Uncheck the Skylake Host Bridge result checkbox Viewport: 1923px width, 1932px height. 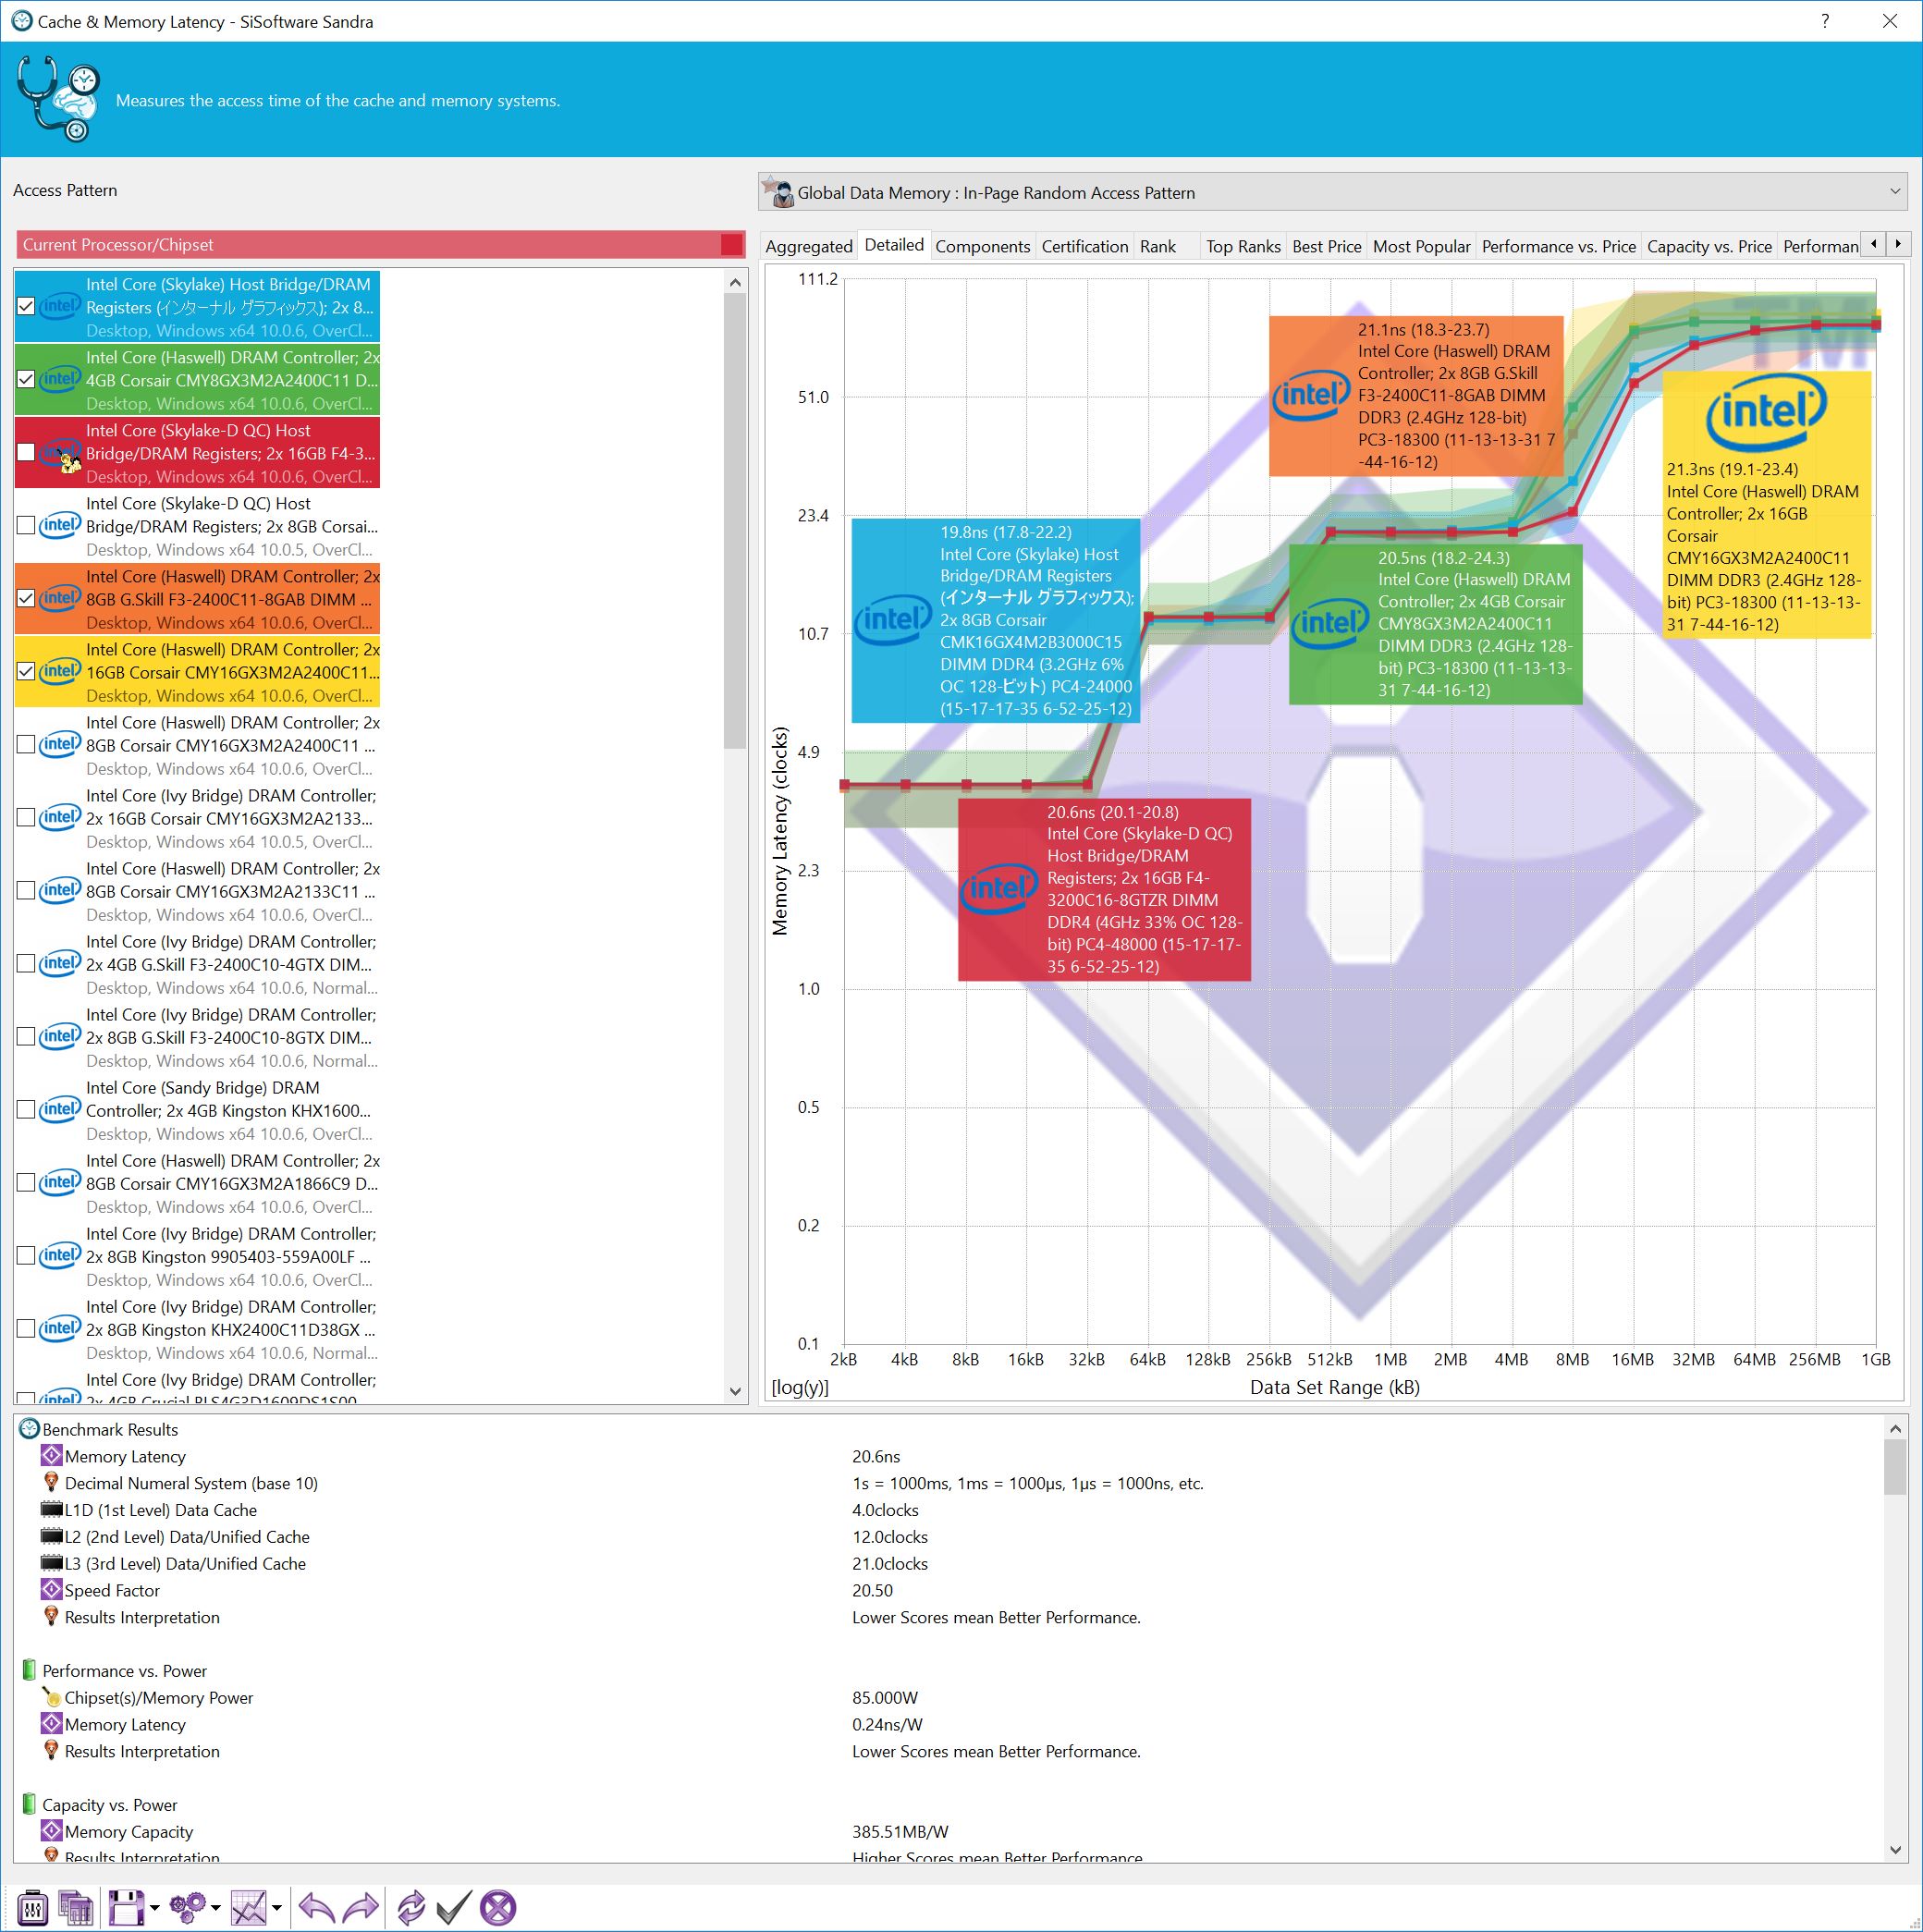click(27, 307)
